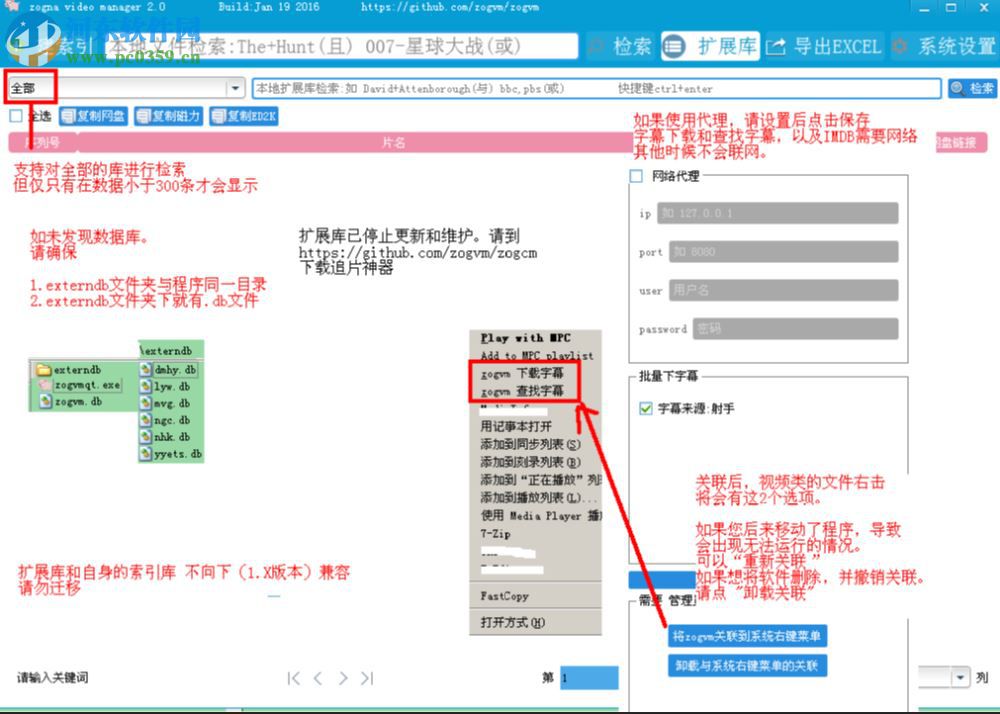Toggle the 全选 select-all checkbox

click(14, 115)
